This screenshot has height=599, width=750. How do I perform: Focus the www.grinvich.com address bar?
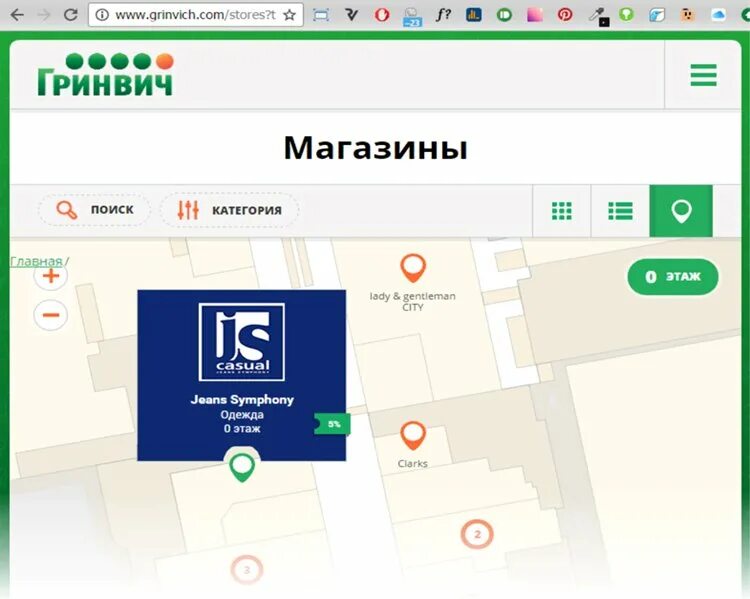click(x=195, y=15)
